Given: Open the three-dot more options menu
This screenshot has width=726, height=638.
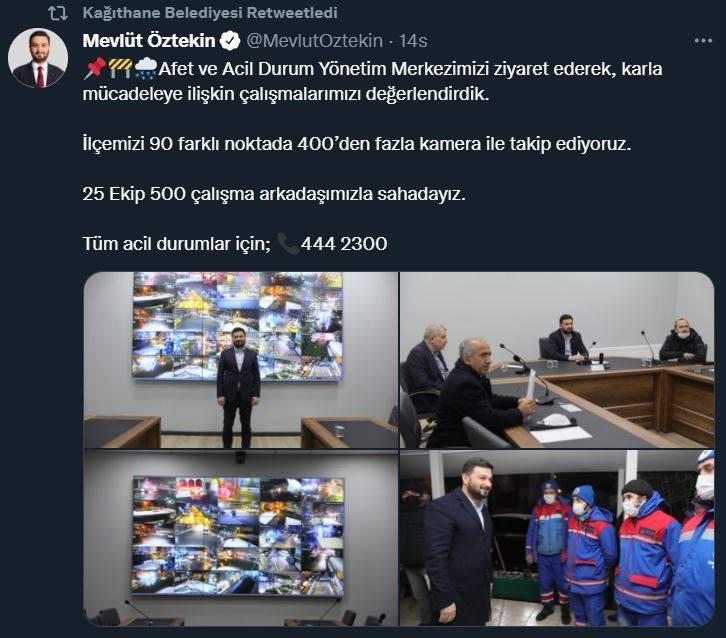Looking at the screenshot, I should tap(703, 41).
